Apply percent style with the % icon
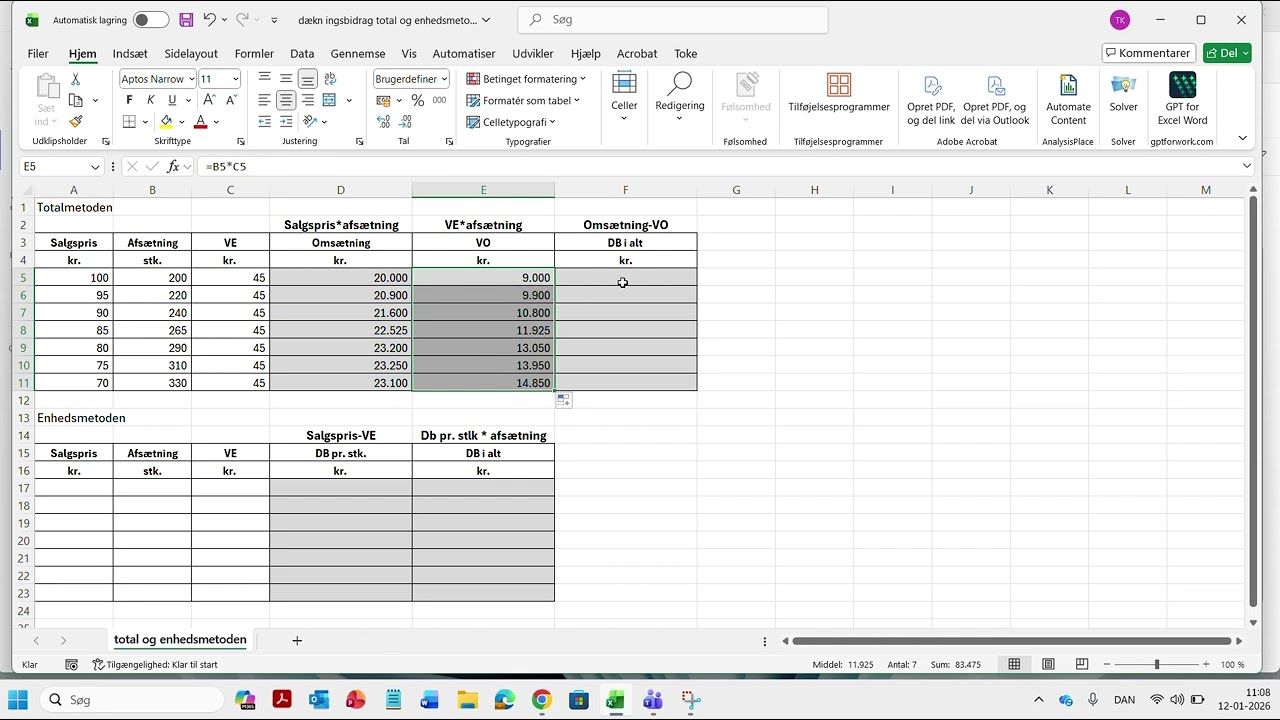The width and height of the screenshot is (1280, 720). click(x=418, y=100)
